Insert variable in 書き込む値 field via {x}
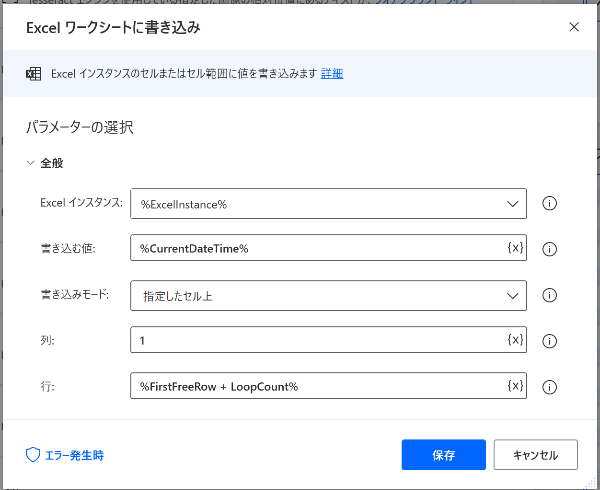 pyautogui.click(x=515, y=248)
